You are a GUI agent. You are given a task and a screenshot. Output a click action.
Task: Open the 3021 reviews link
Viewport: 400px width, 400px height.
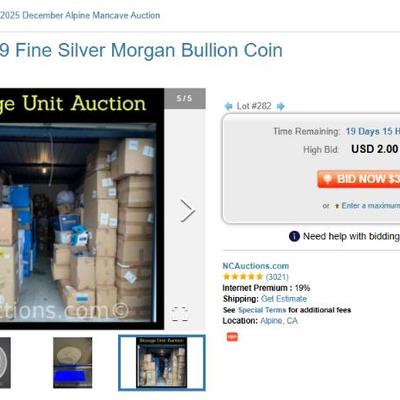click(x=277, y=277)
